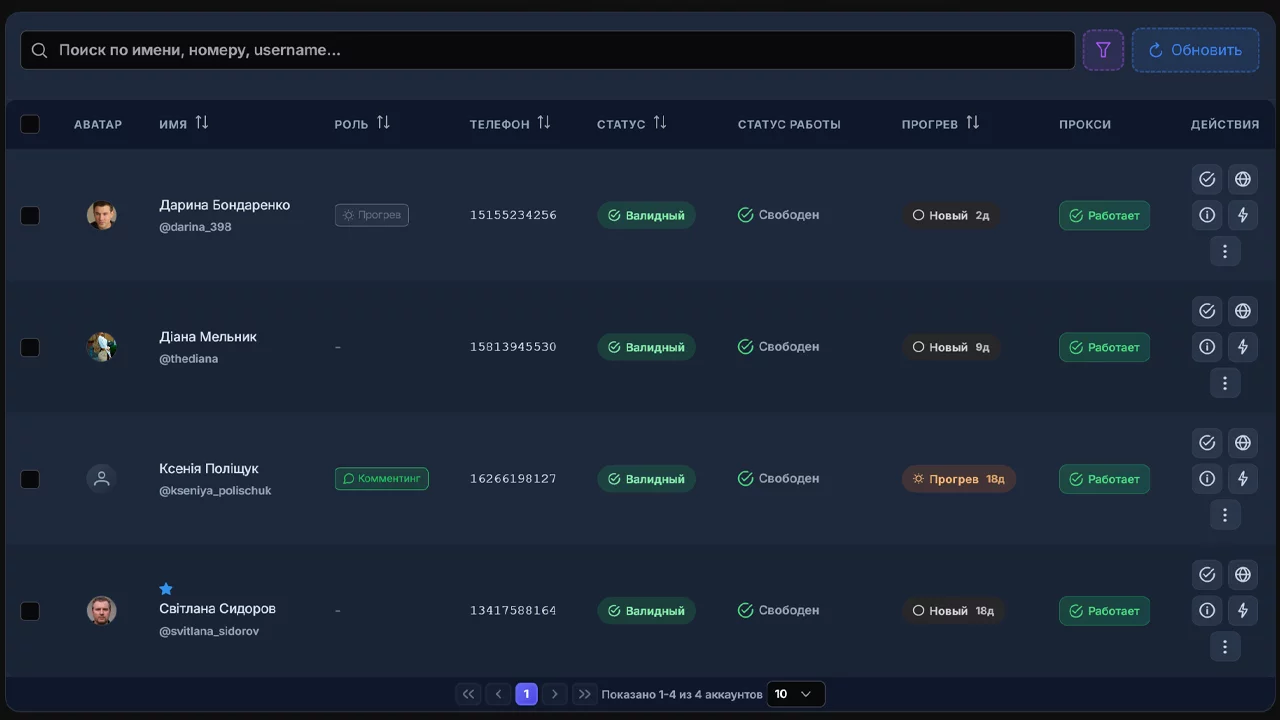Click the Прогрев 18д warmup progress badge
The image size is (1280, 720).
coord(958,479)
